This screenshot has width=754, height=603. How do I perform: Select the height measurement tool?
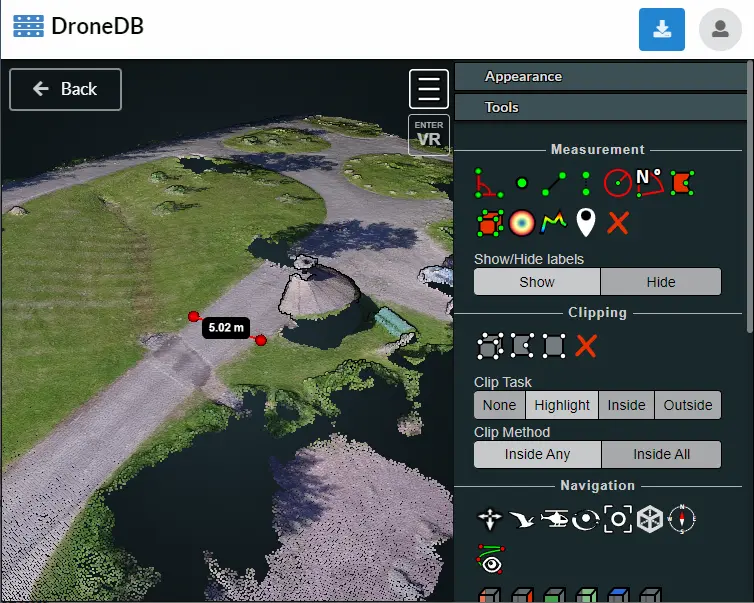585,183
